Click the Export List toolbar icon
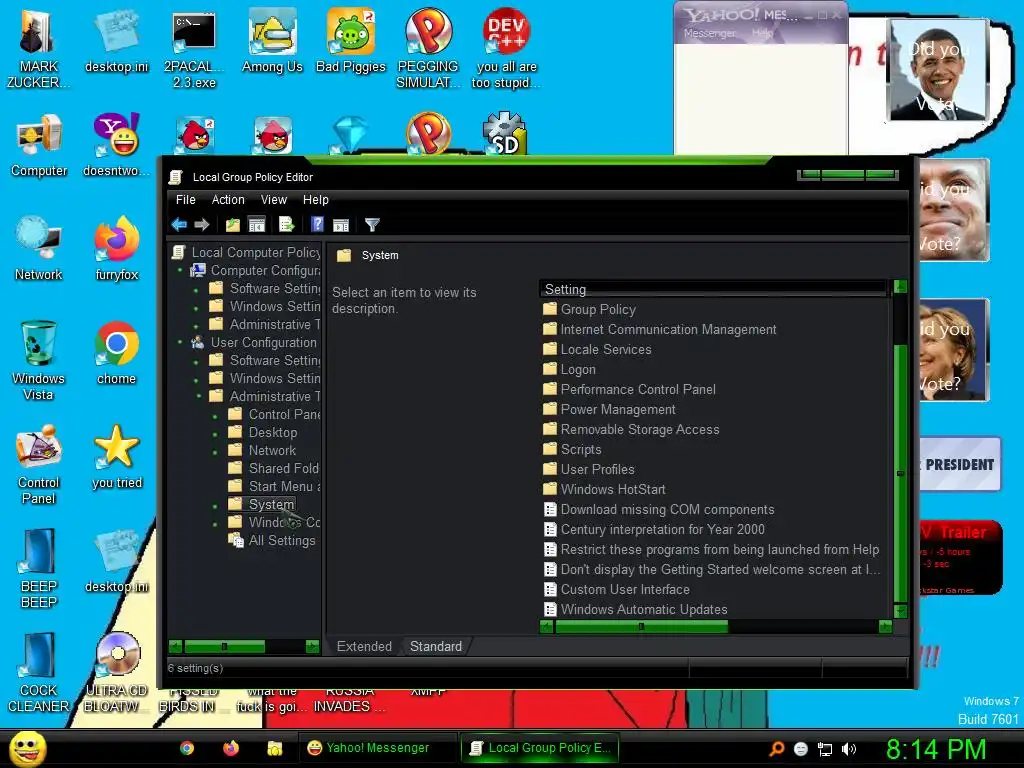 coord(287,225)
